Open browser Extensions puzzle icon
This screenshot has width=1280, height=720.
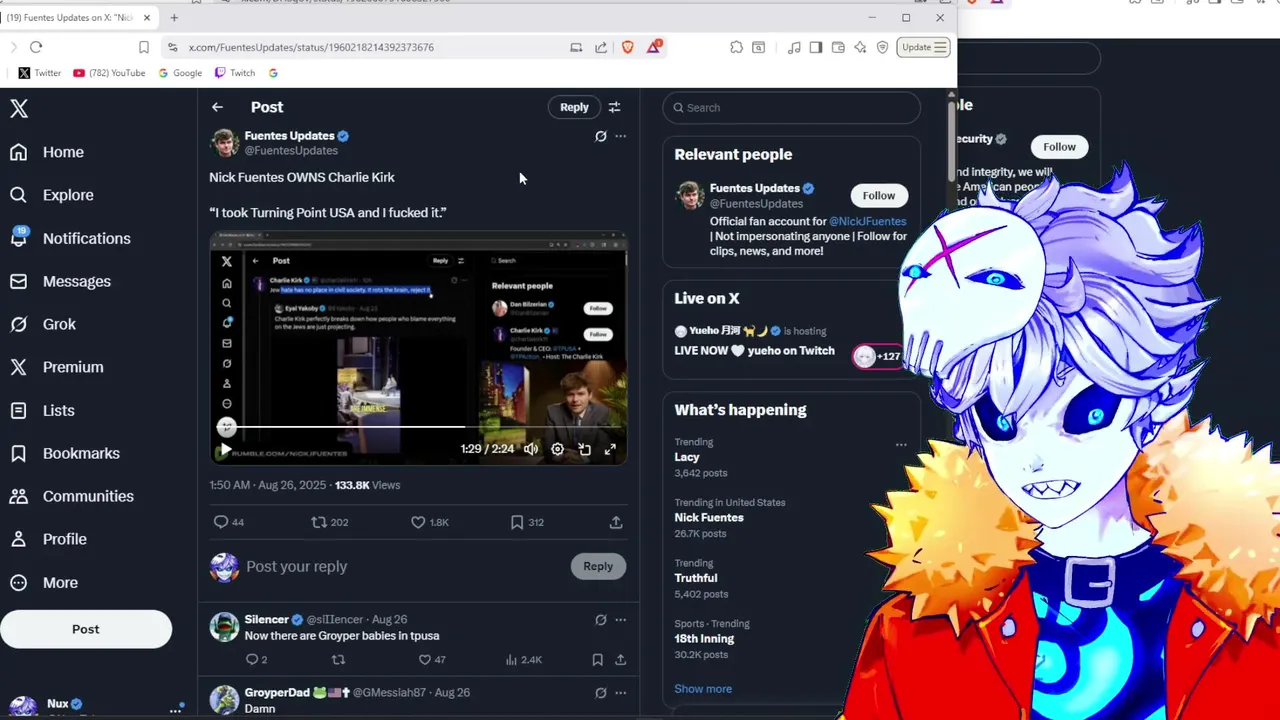(x=736, y=47)
